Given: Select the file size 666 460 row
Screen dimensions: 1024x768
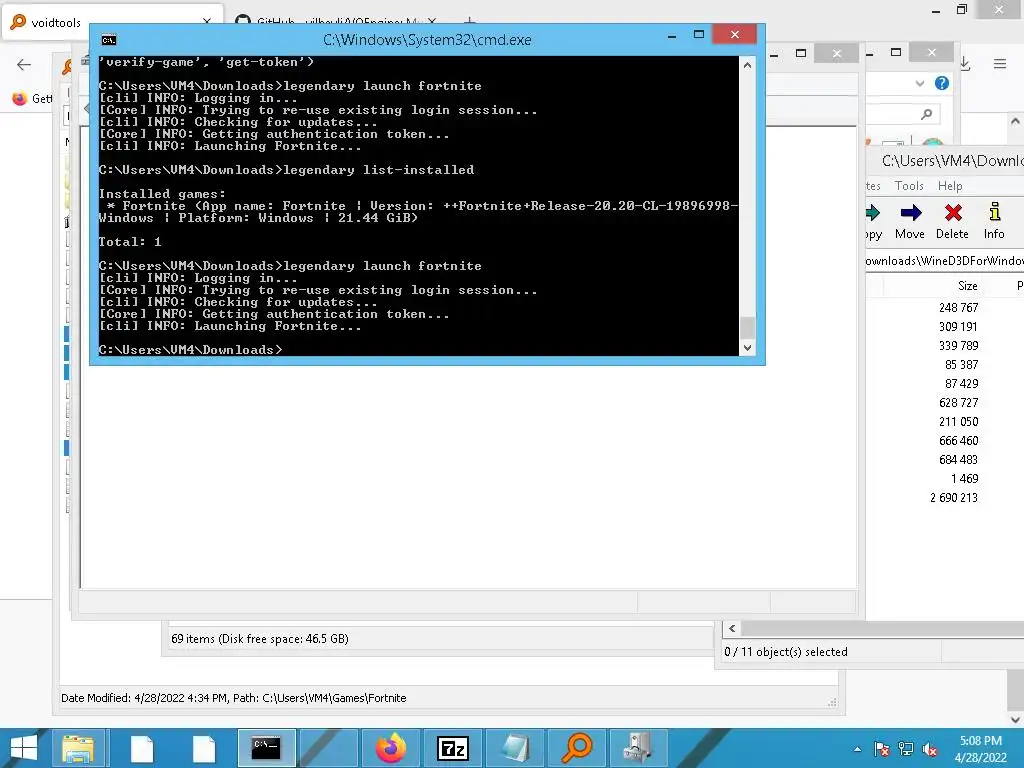Looking at the screenshot, I should click(x=958, y=440).
